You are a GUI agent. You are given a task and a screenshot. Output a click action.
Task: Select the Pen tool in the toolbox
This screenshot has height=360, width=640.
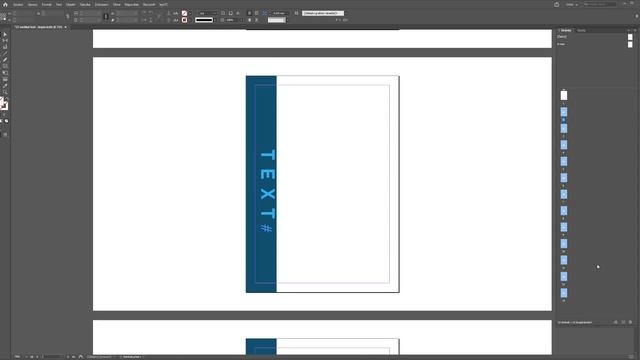pos(5,60)
